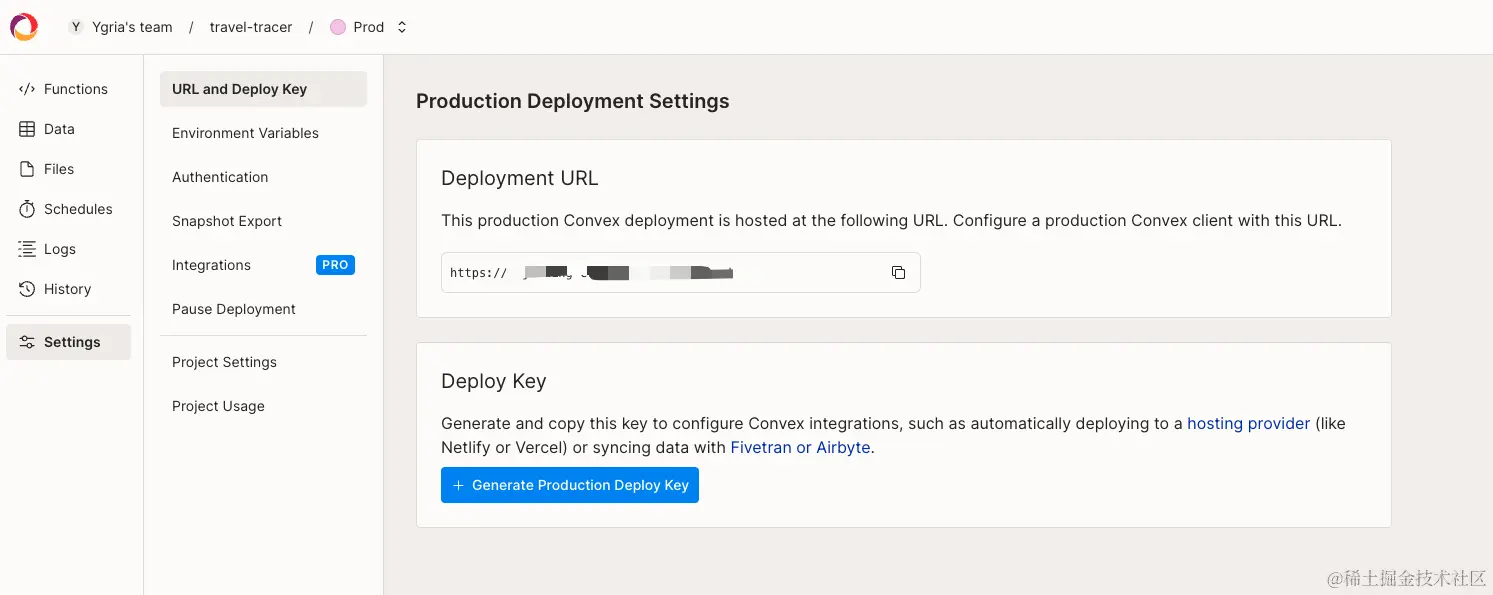Click the Schedules stopwatch icon
The width and height of the screenshot is (1493, 595).
[27, 209]
